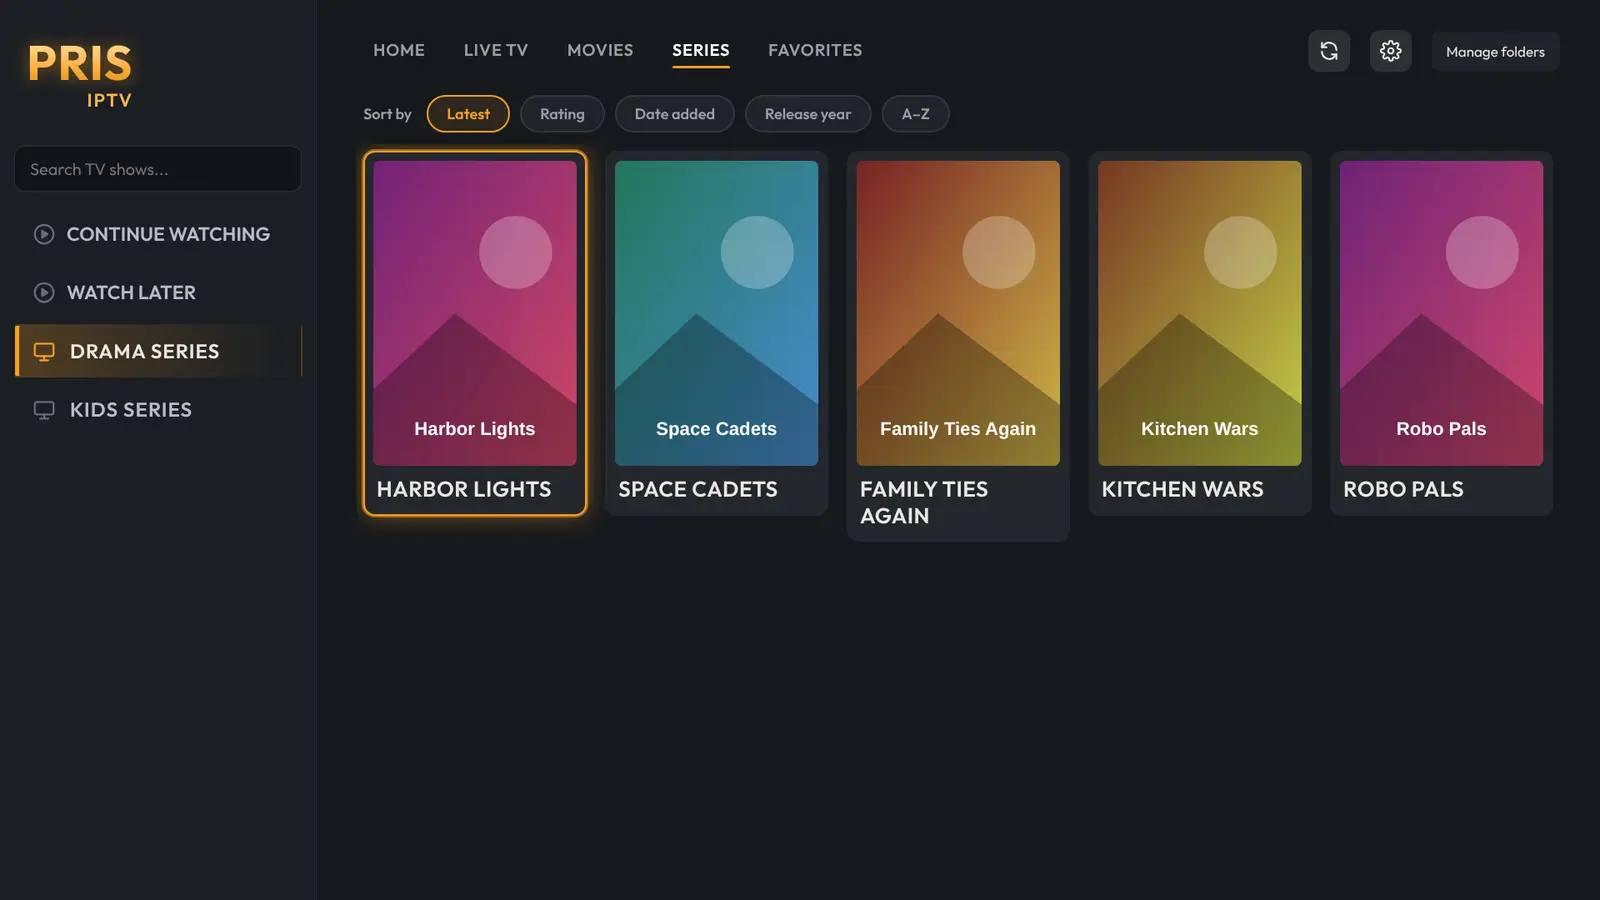Viewport: 1600px width, 900px height.
Task: Open the Favorites tab
Action: (x=815, y=50)
